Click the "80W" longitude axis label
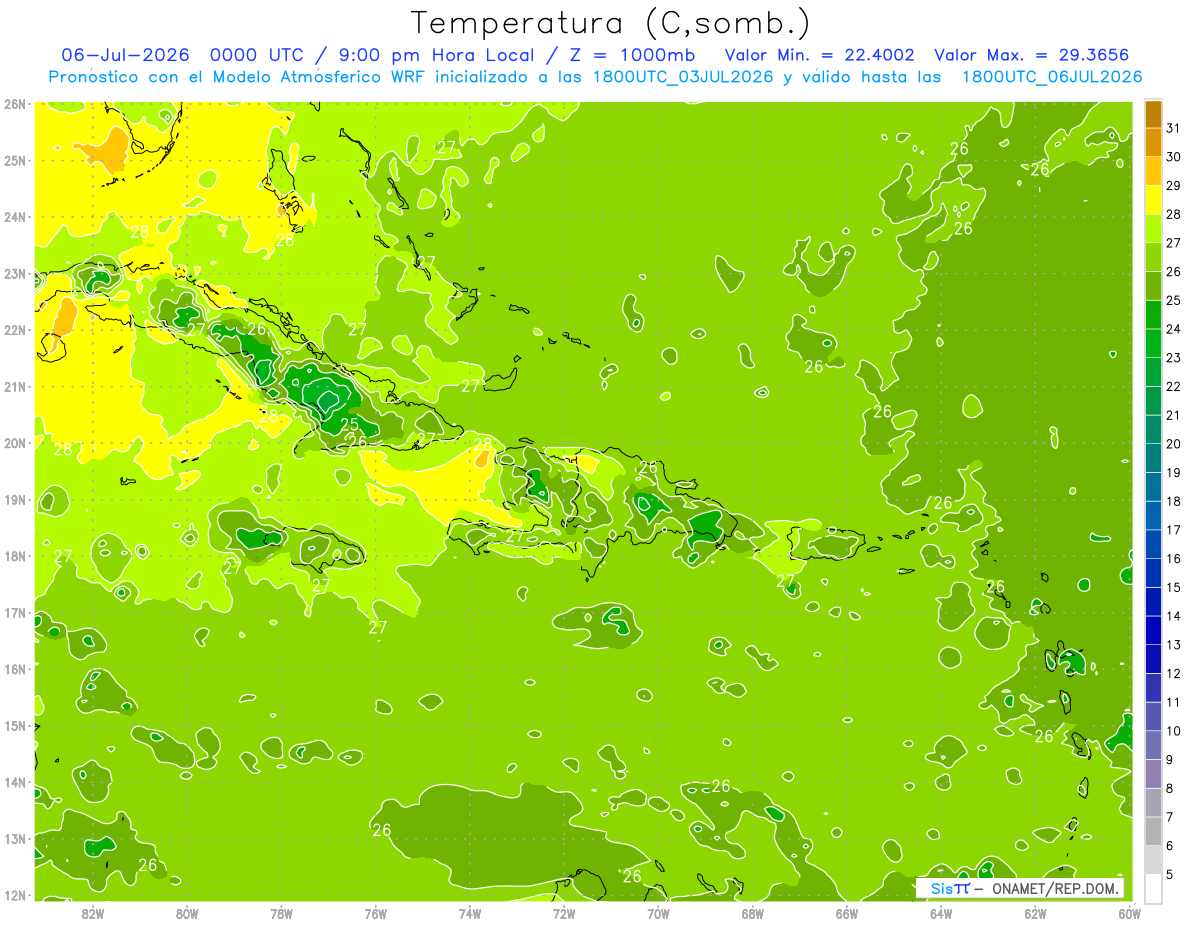This screenshot has height=927, width=1200. tap(186, 912)
